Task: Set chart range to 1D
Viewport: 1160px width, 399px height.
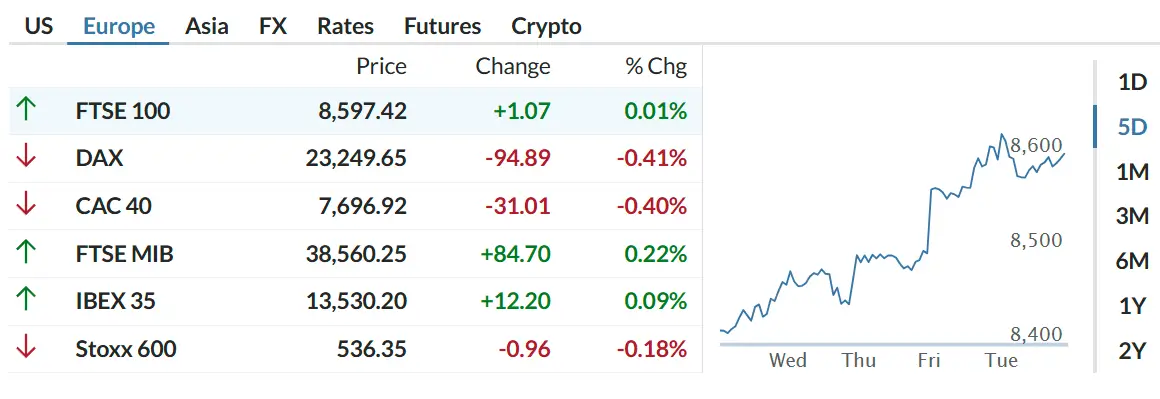Action: 1132,82
